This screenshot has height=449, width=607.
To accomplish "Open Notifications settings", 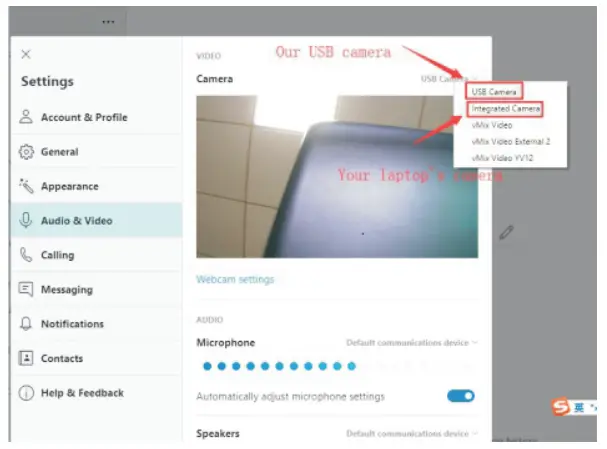I will (x=97, y=324).
